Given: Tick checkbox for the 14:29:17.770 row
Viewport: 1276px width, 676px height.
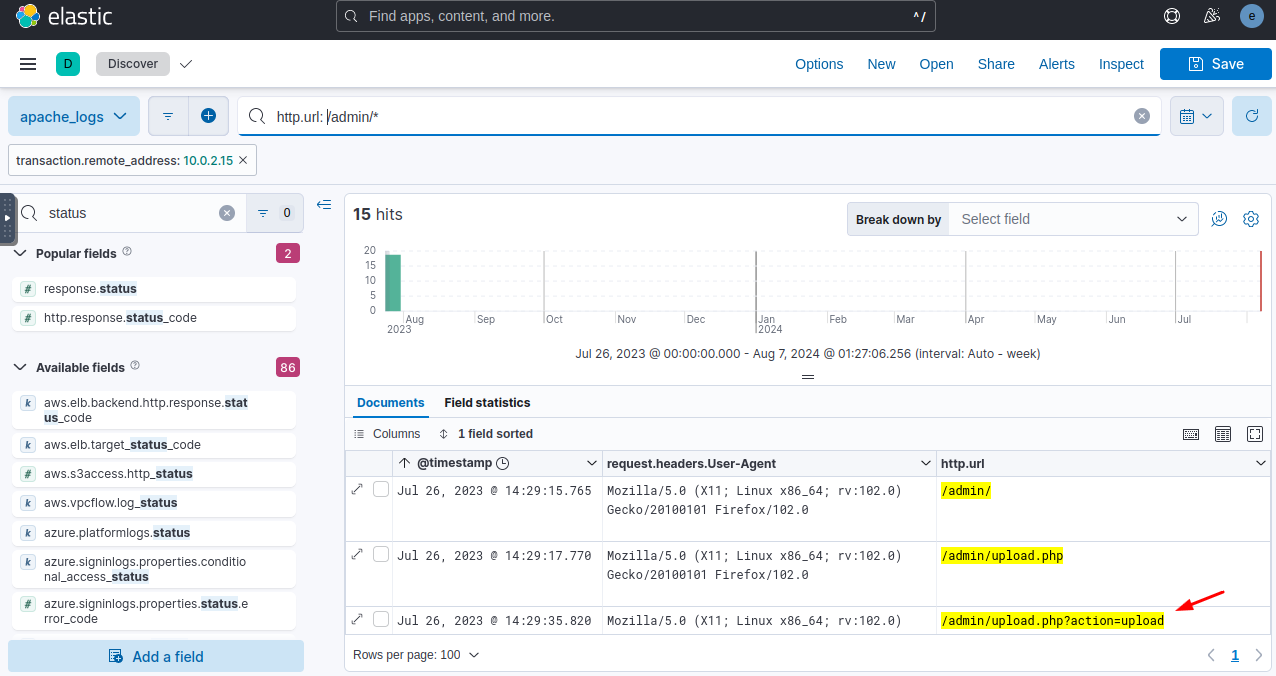Looking at the screenshot, I should (x=381, y=554).
